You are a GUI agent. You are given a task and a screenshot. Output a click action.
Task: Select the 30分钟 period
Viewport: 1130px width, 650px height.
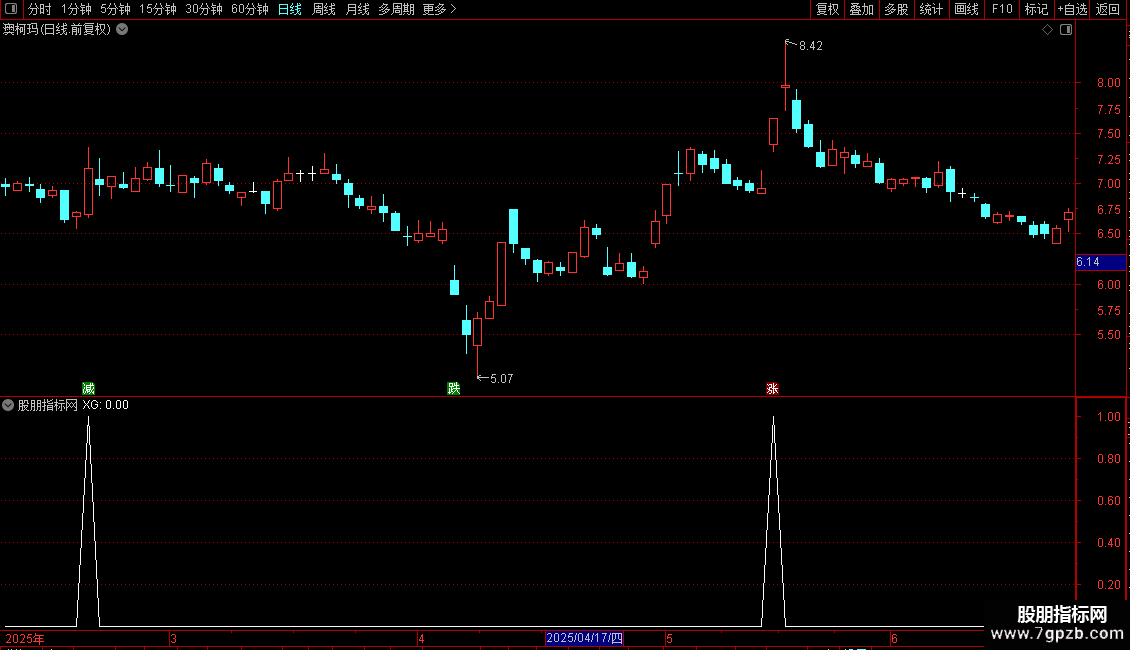[203, 9]
